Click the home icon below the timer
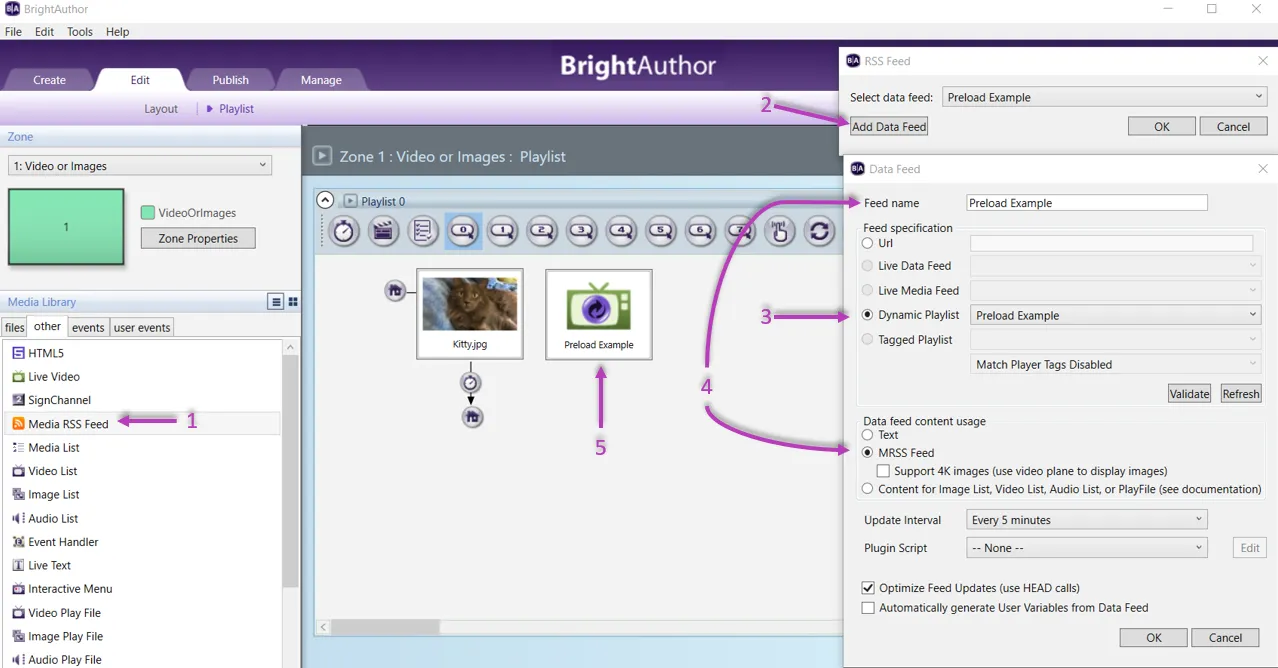The height and width of the screenshot is (668, 1278). pyautogui.click(x=472, y=417)
